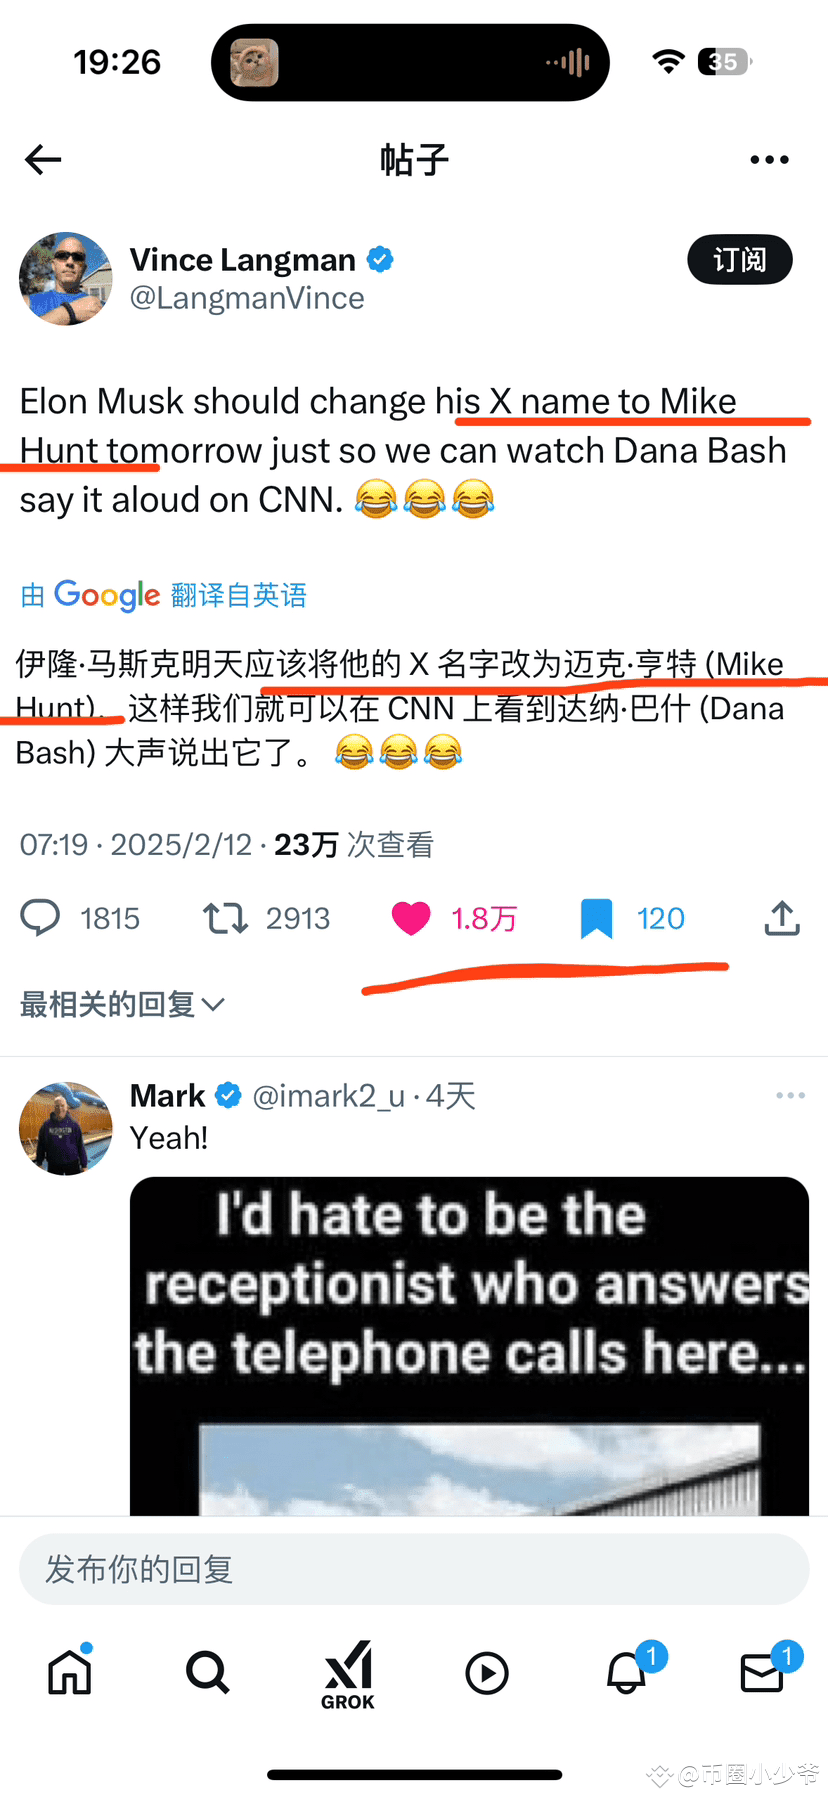The image size is (828, 1797).
Task: Expand the 最相关的回复 sort dropdown
Action: 122,1004
